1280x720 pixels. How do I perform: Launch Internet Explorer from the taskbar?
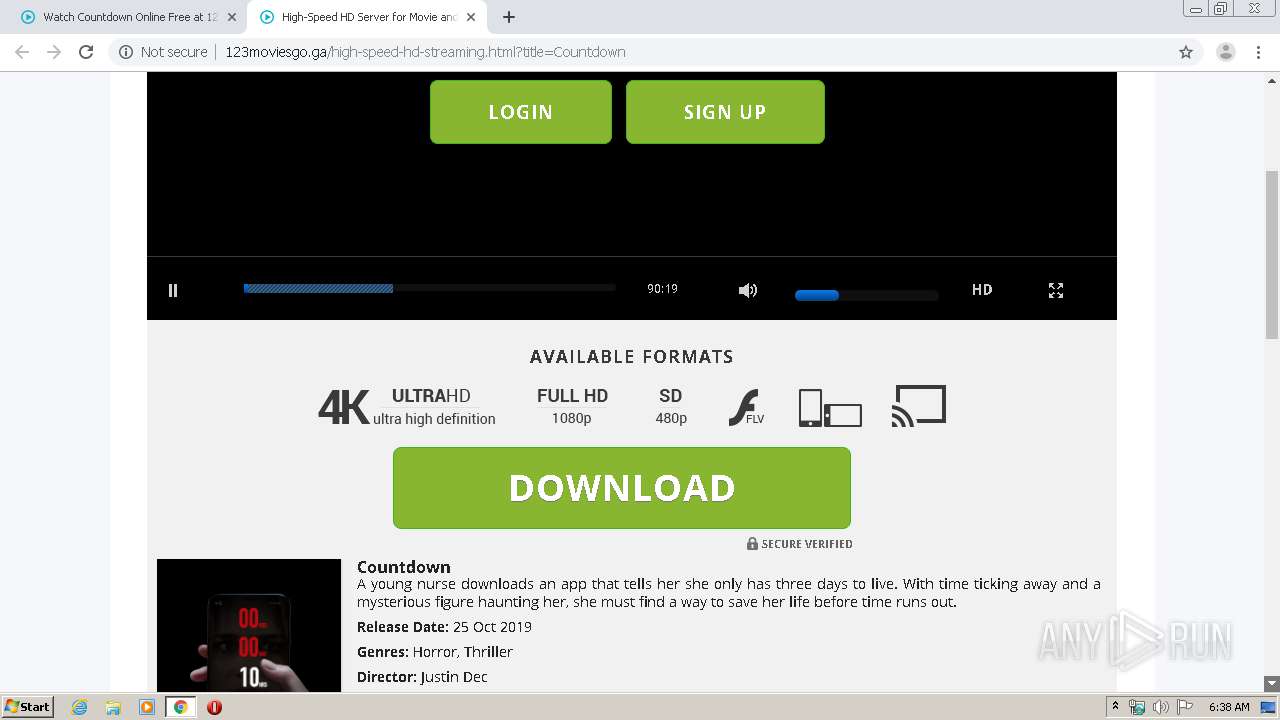pos(80,707)
